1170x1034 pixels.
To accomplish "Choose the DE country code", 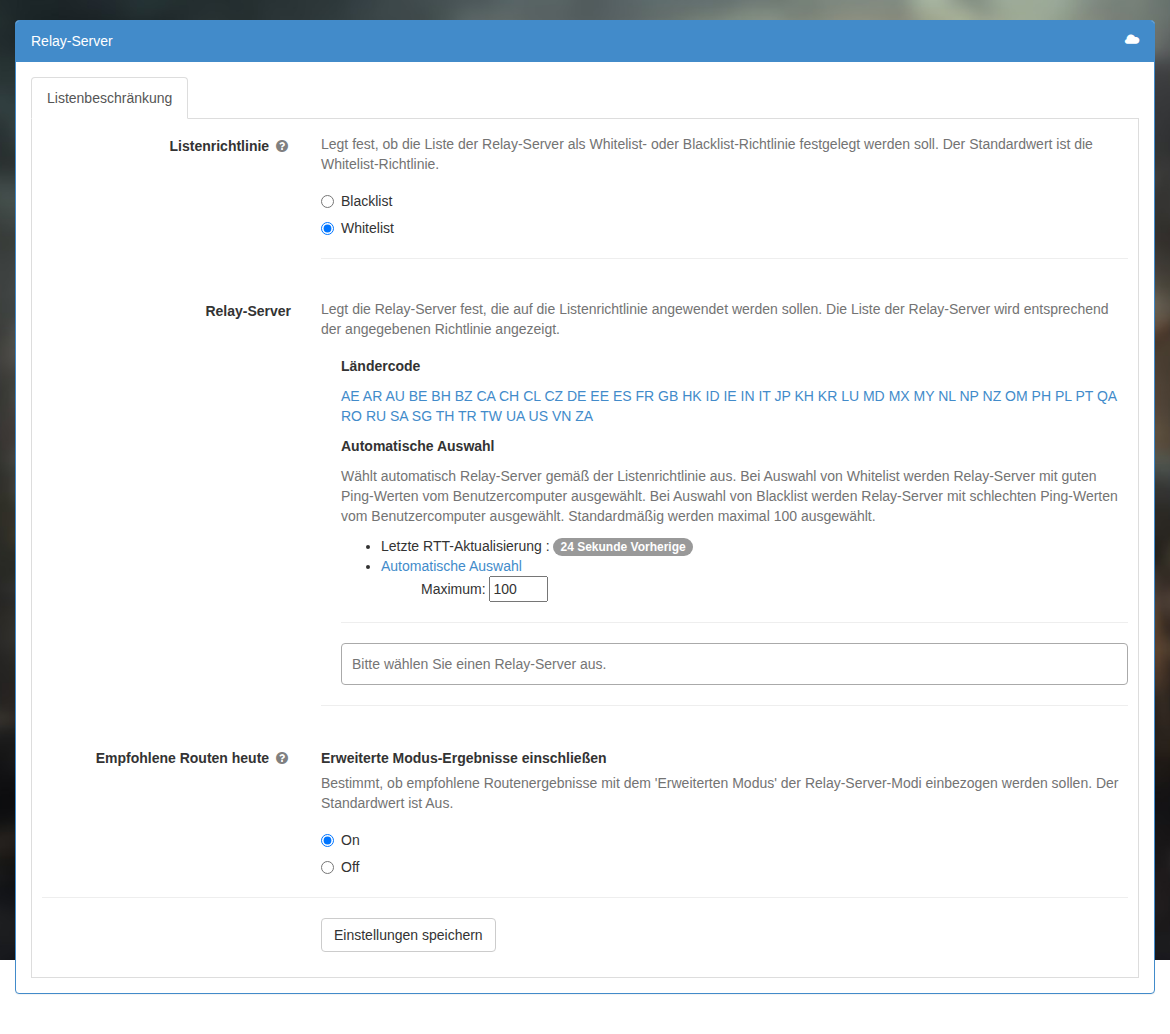I will (x=576, y=396).
